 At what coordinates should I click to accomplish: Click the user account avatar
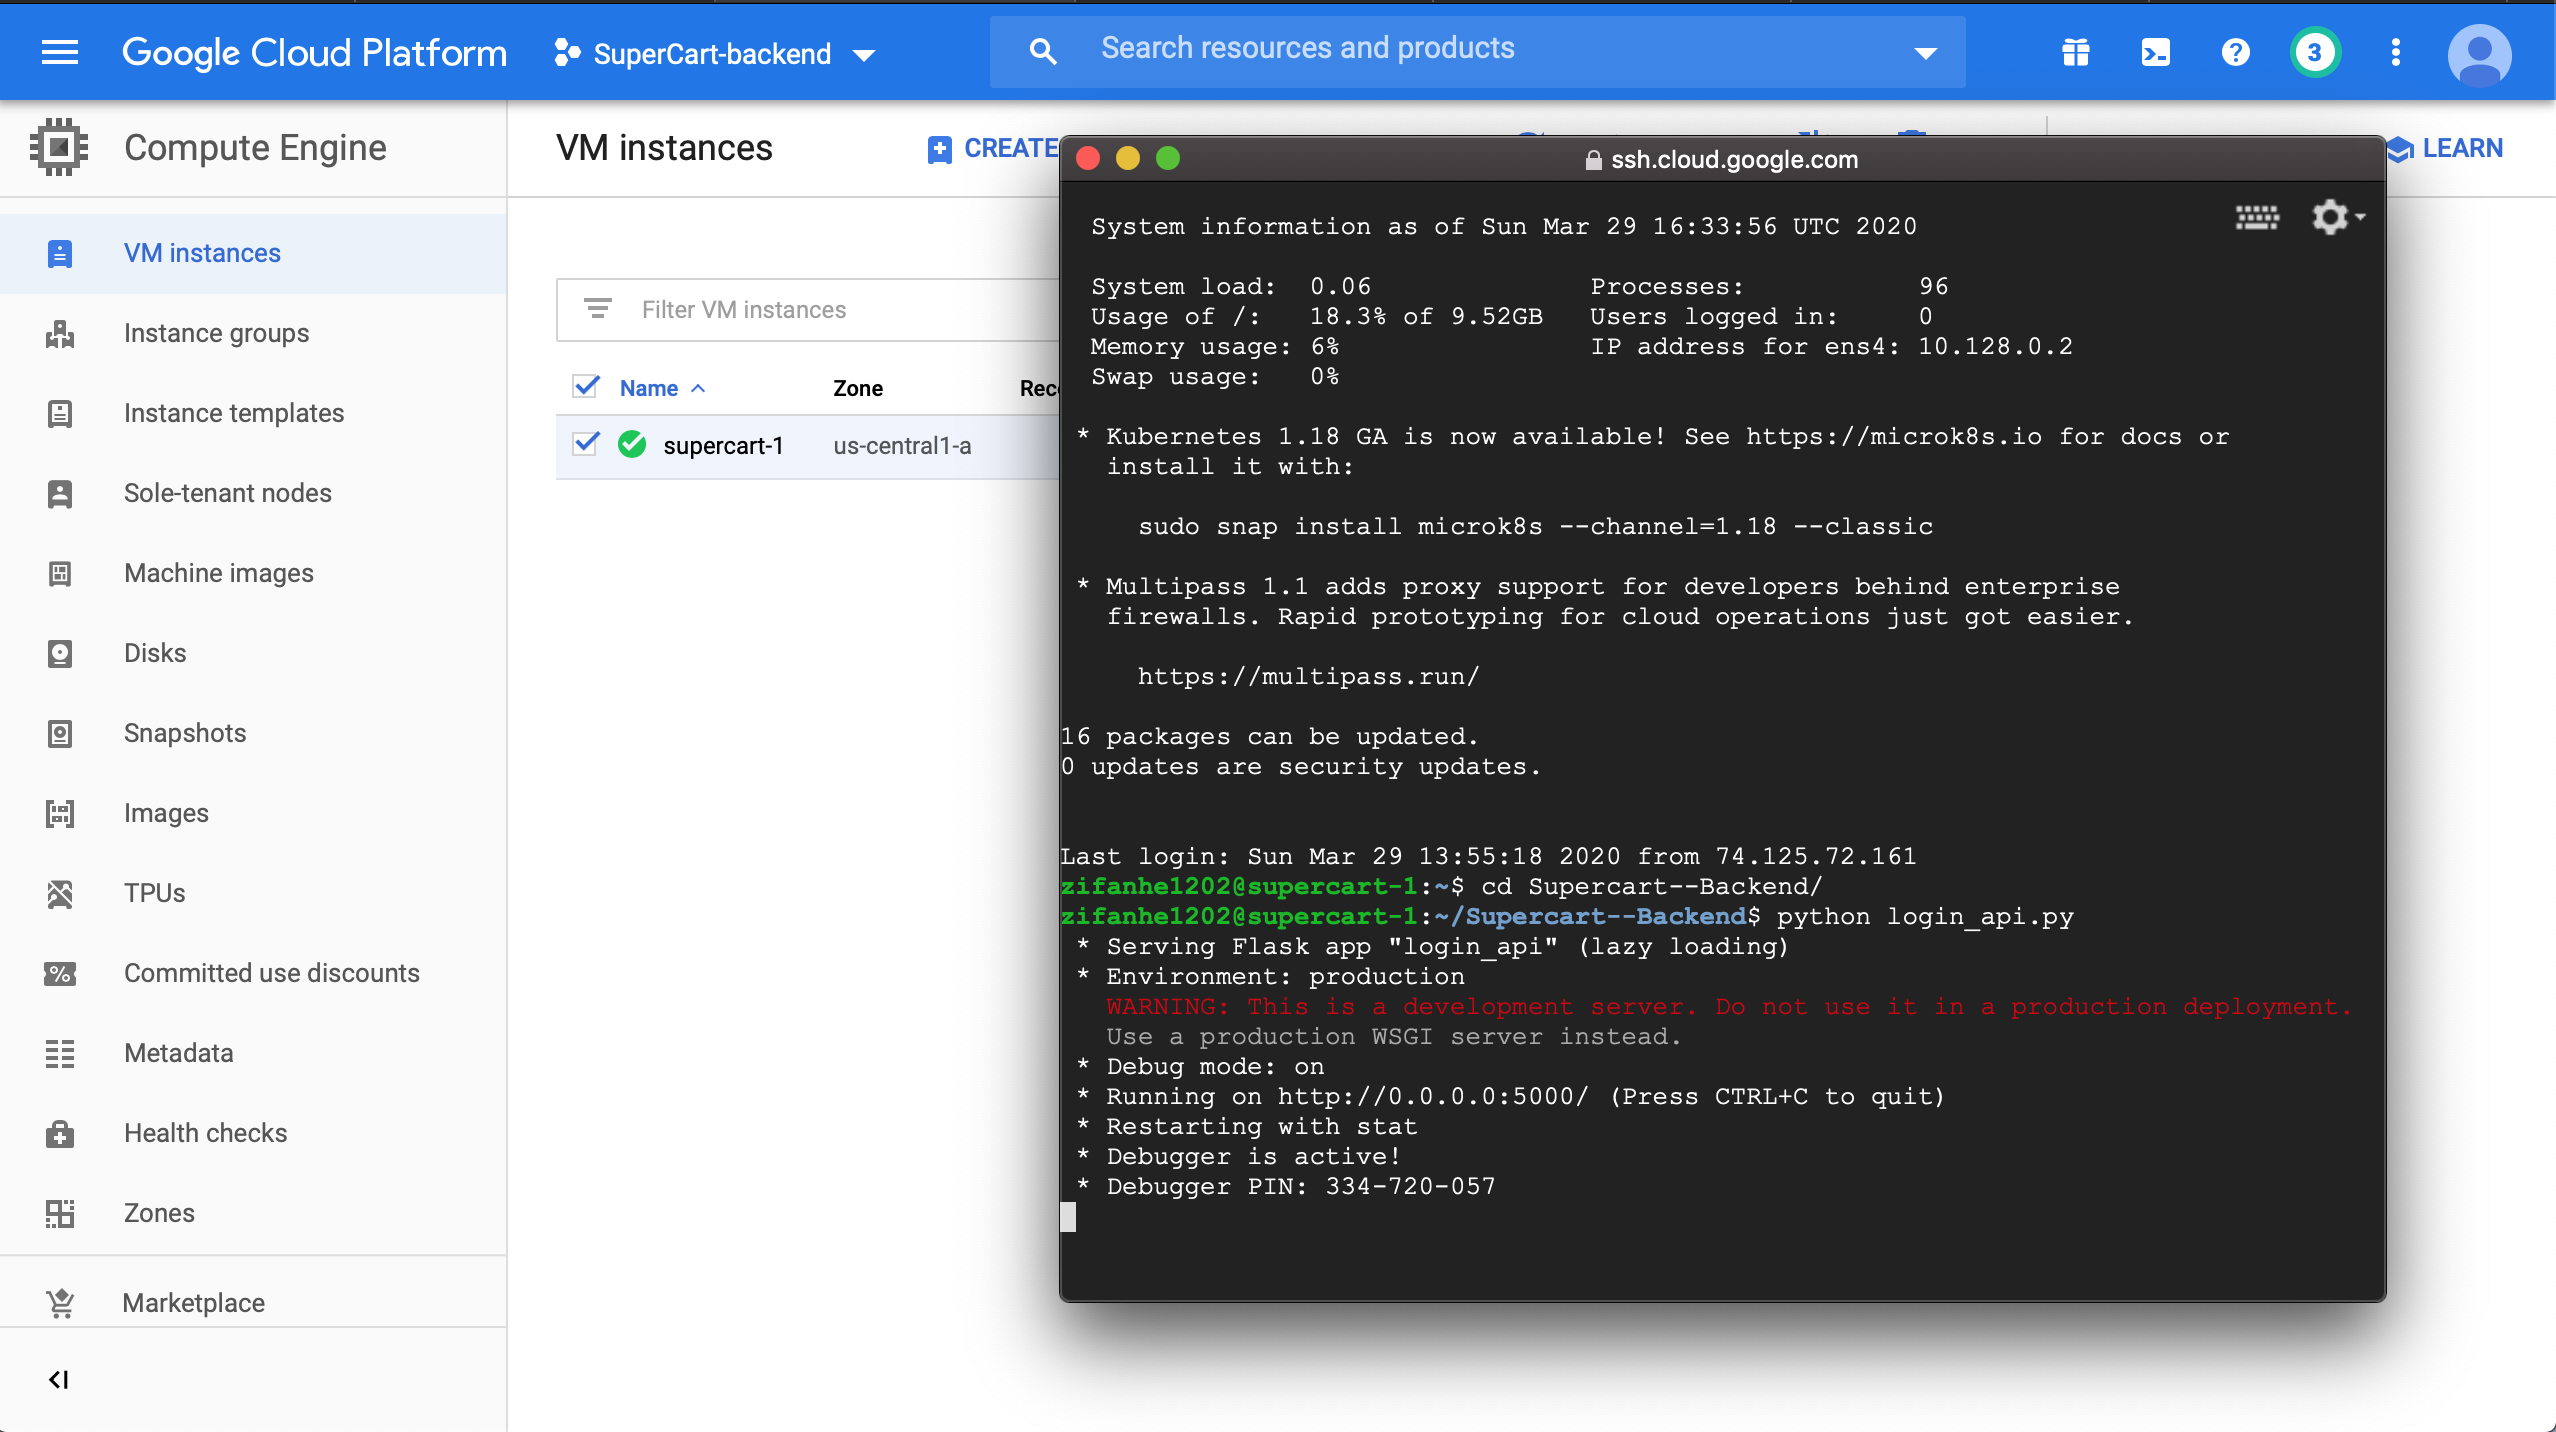point(2478,54)
